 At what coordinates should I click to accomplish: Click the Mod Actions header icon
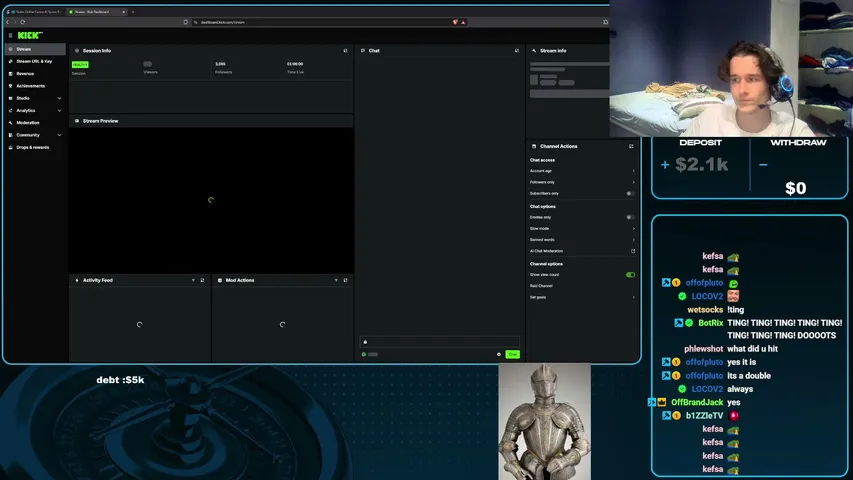220,280
